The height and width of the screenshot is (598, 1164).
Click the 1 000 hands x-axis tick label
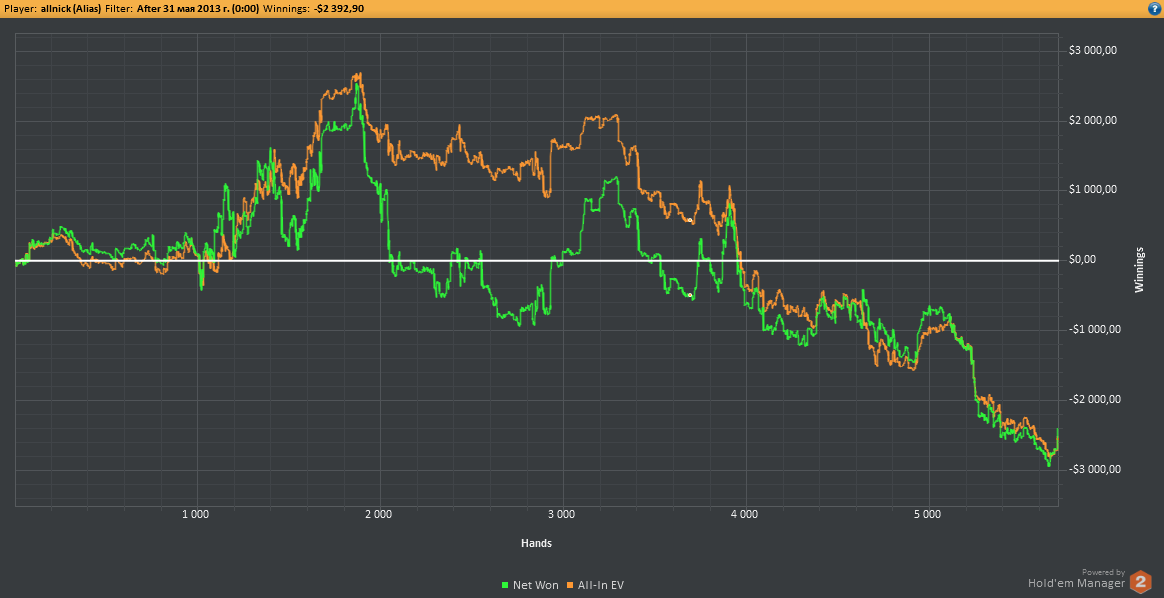pos(195,516)
